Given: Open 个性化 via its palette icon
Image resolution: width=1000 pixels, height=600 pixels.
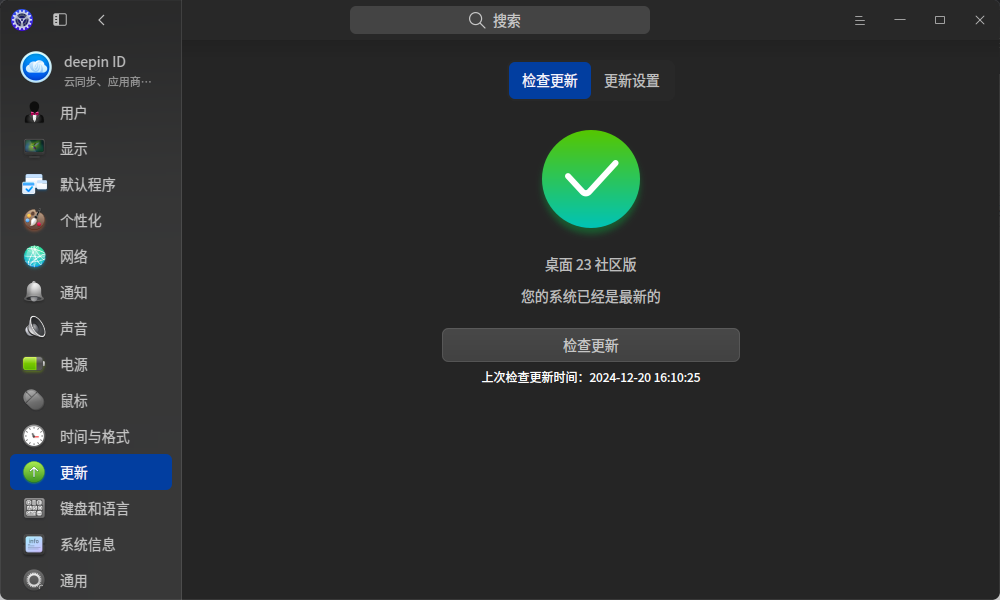Looking at the screenshot, I should [34, 221].
